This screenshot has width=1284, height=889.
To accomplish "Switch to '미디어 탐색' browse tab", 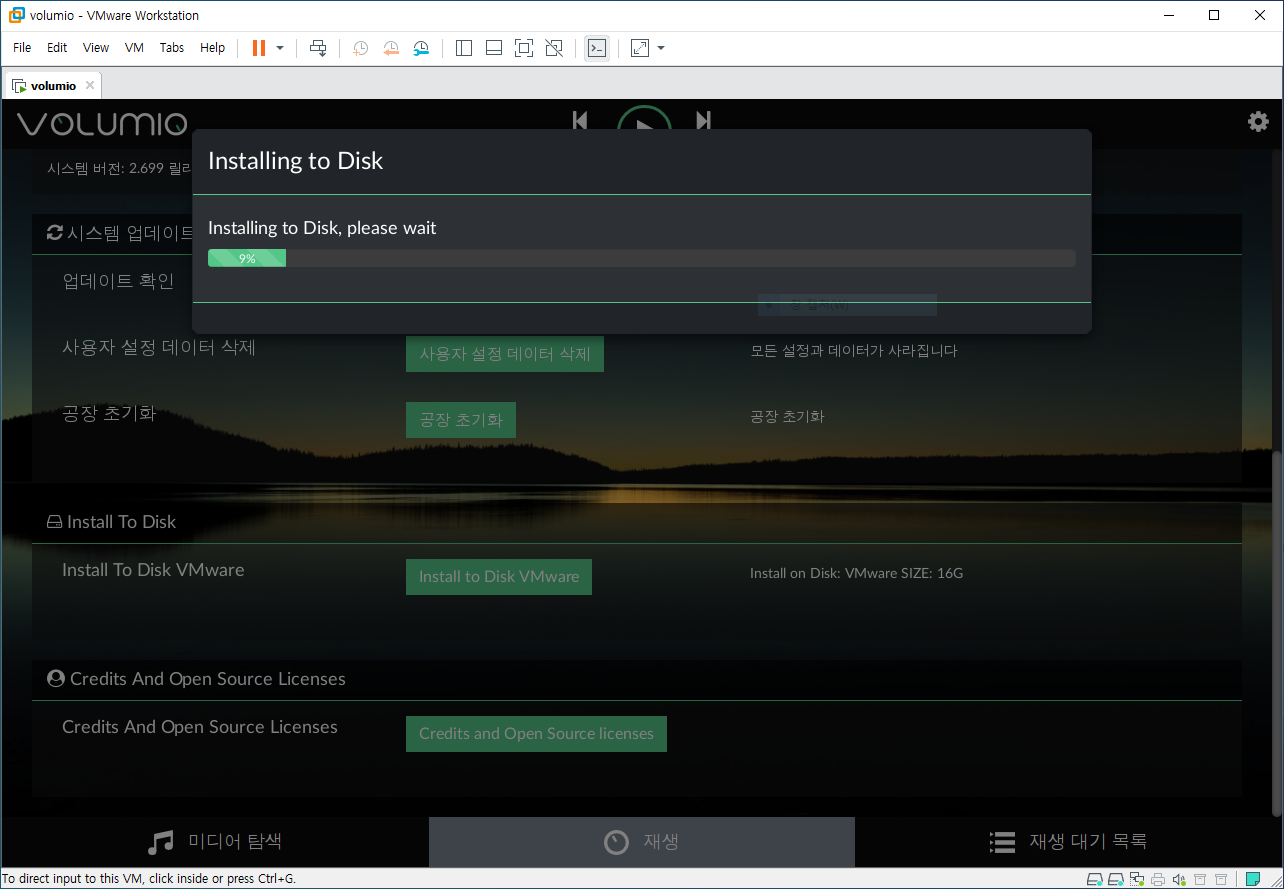I will point(215,842).
